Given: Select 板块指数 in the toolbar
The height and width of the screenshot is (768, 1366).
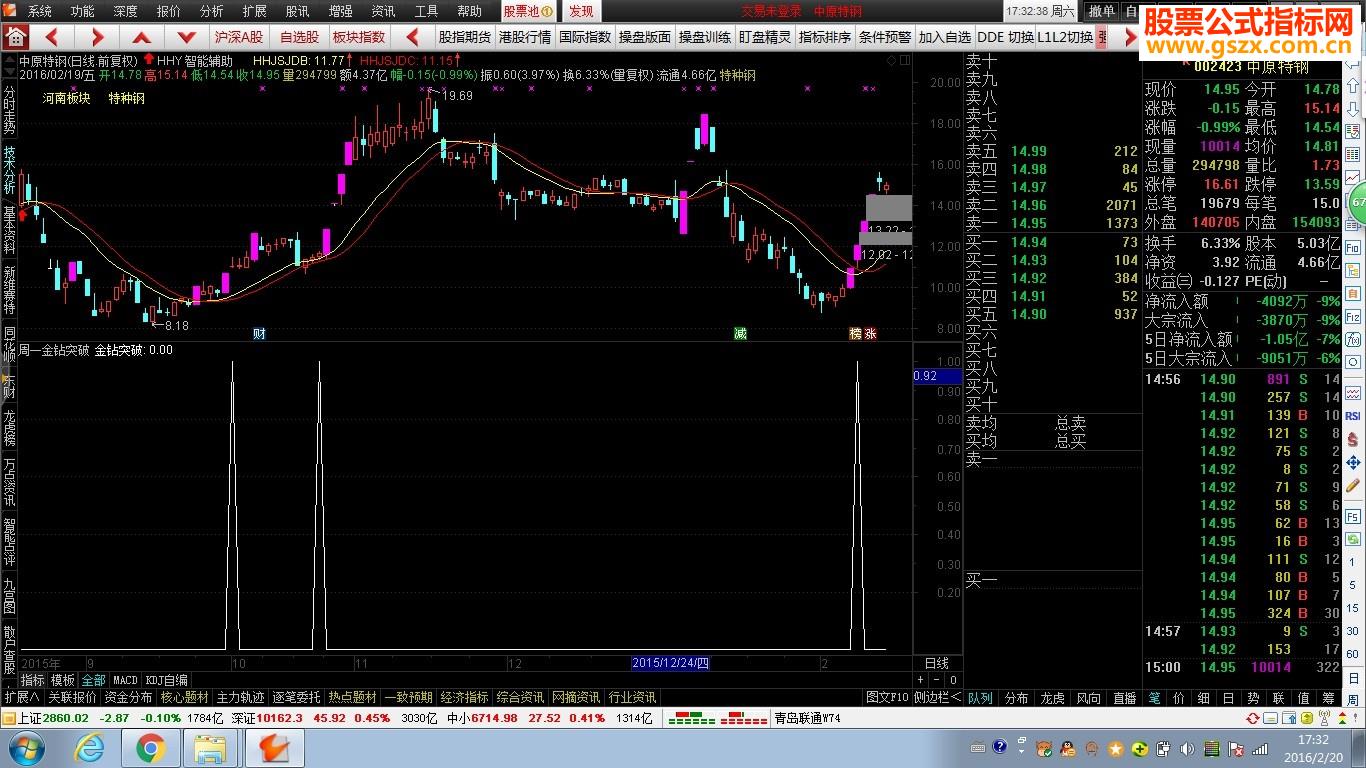Looking at the screenshot, I should (x=358, y=37).
